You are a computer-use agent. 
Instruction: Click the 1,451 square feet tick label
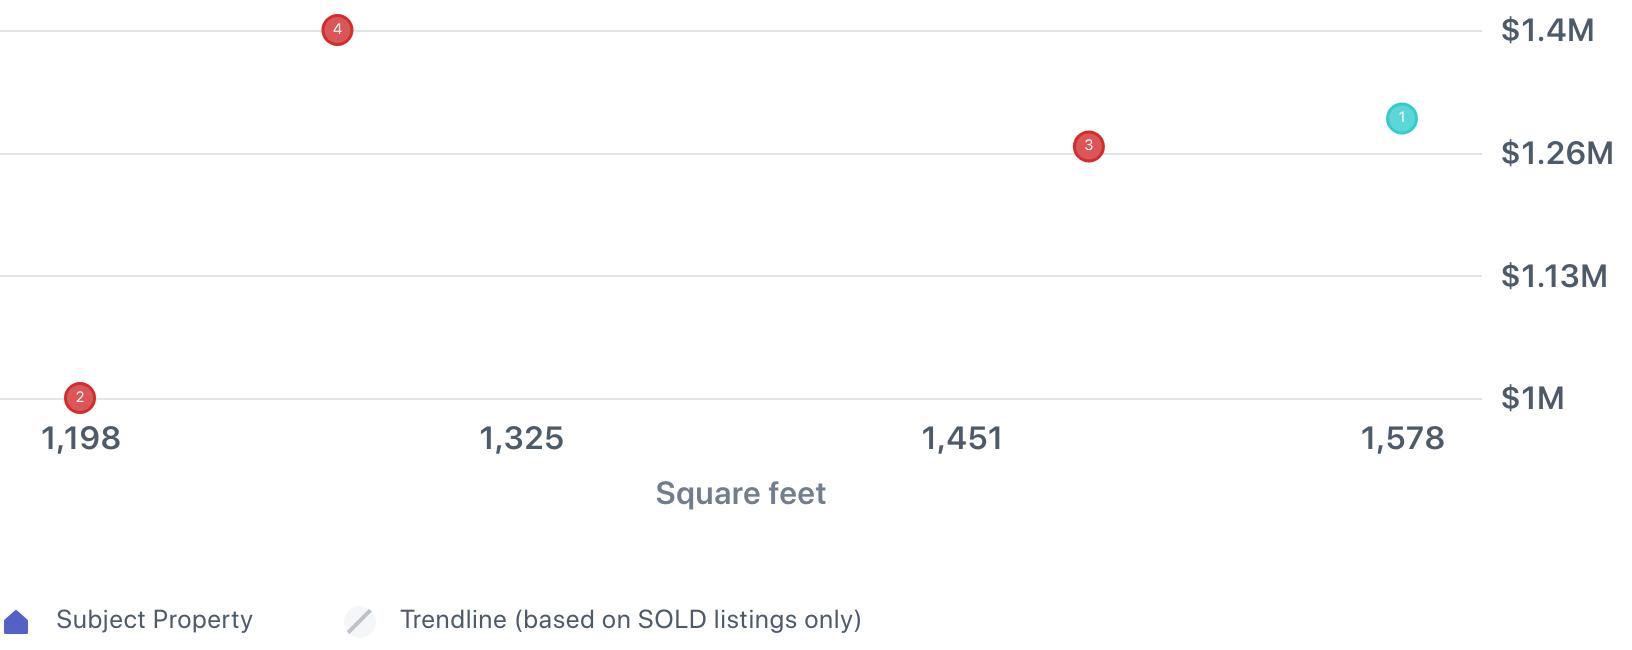pyautogui.click(x=961, y=438)
